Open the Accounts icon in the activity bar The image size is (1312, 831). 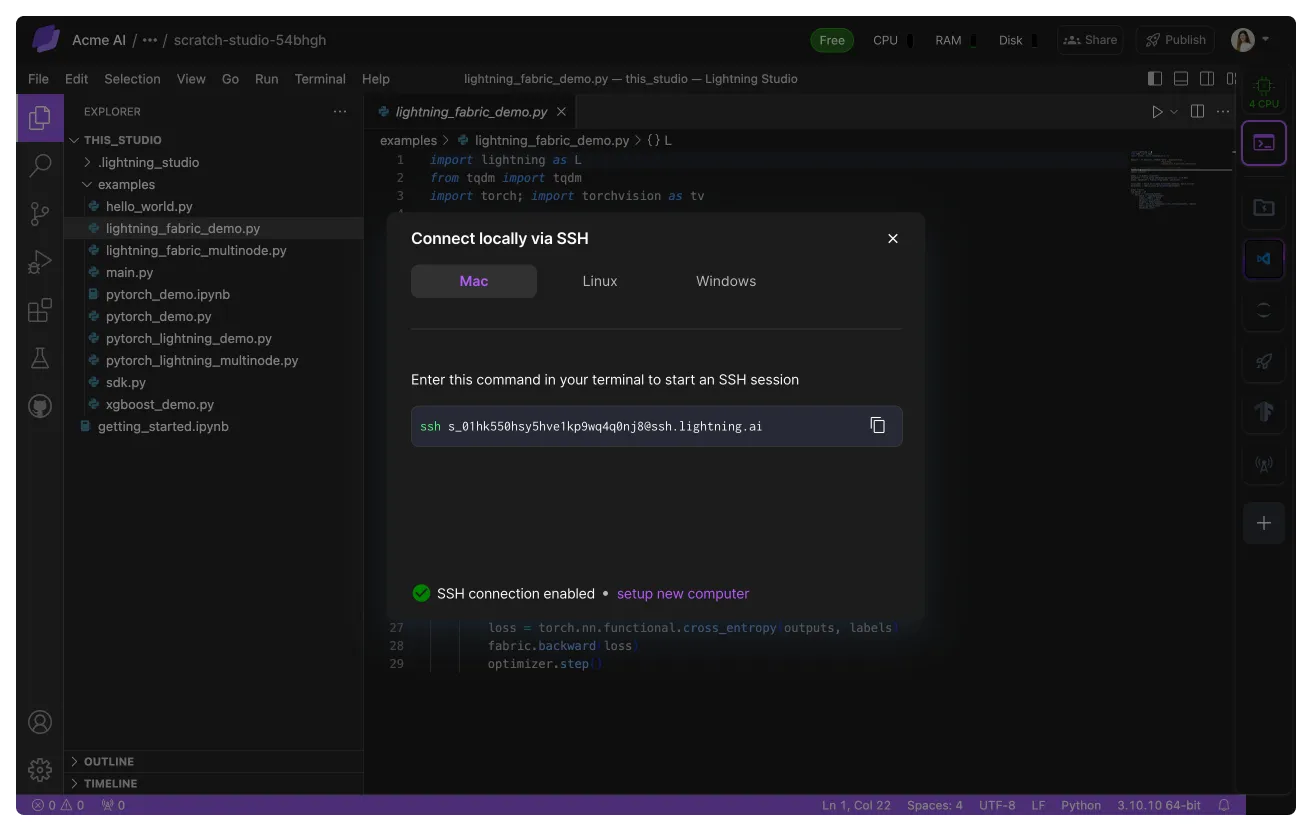pos(40,722)
